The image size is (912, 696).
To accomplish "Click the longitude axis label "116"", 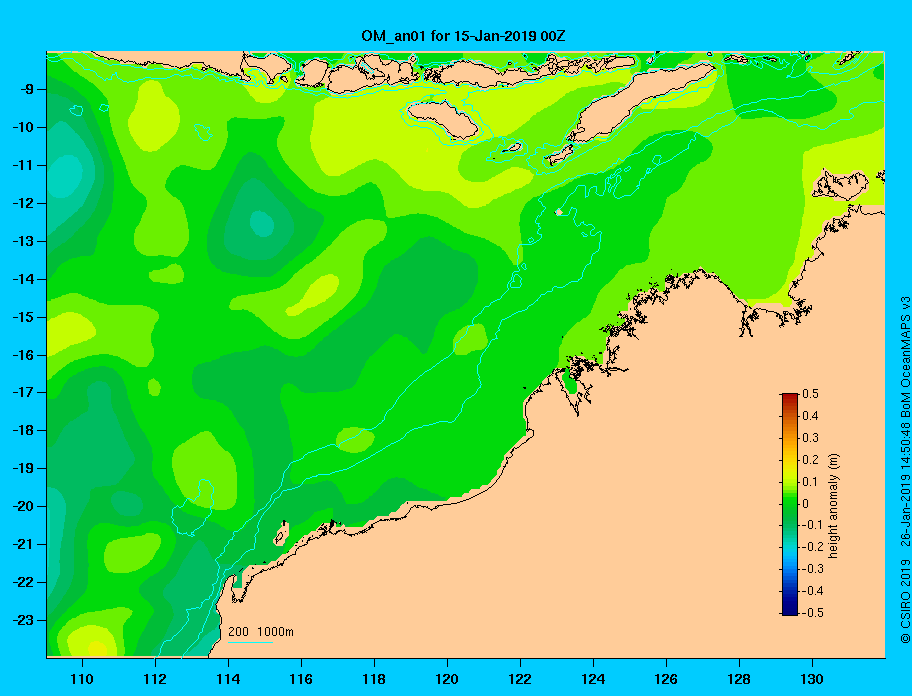I will [x=301, y=679].
